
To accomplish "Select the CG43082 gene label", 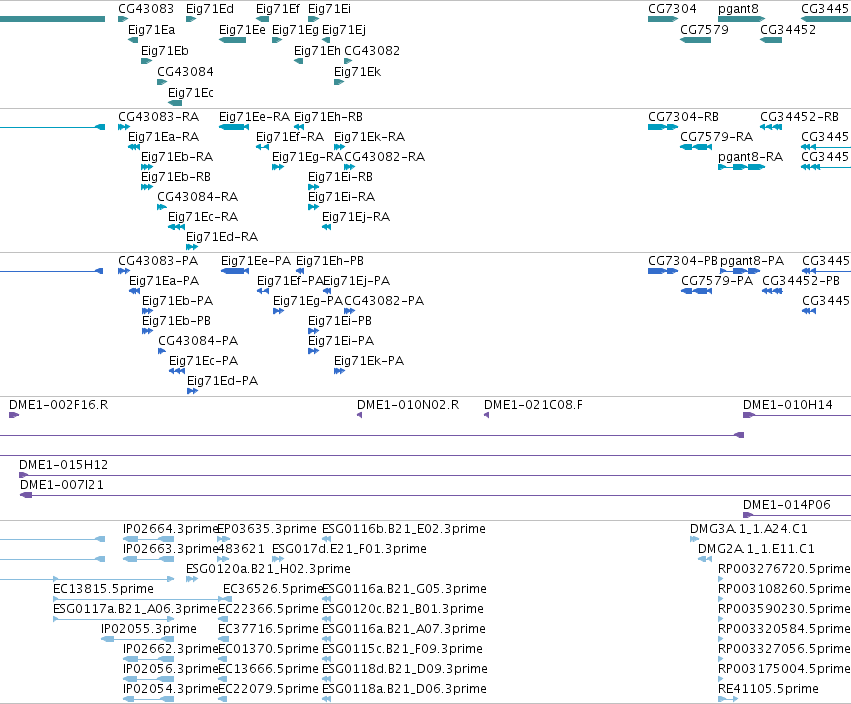I will [x=372, y=51].
